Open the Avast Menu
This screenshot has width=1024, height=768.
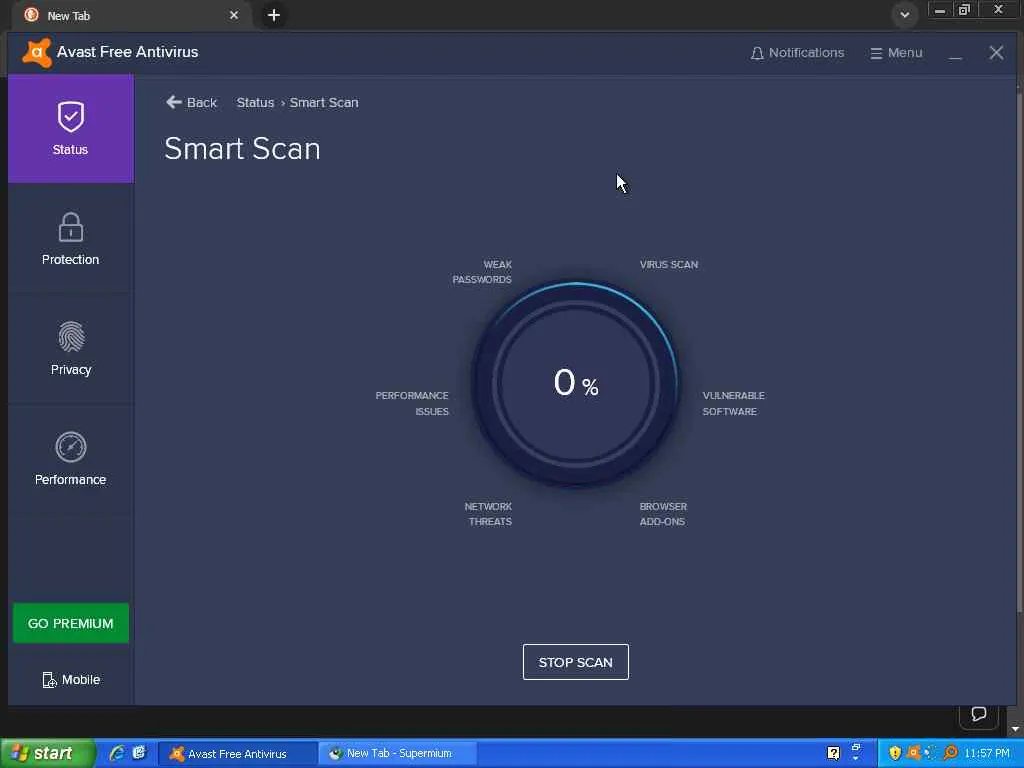[x=896, y=53]
